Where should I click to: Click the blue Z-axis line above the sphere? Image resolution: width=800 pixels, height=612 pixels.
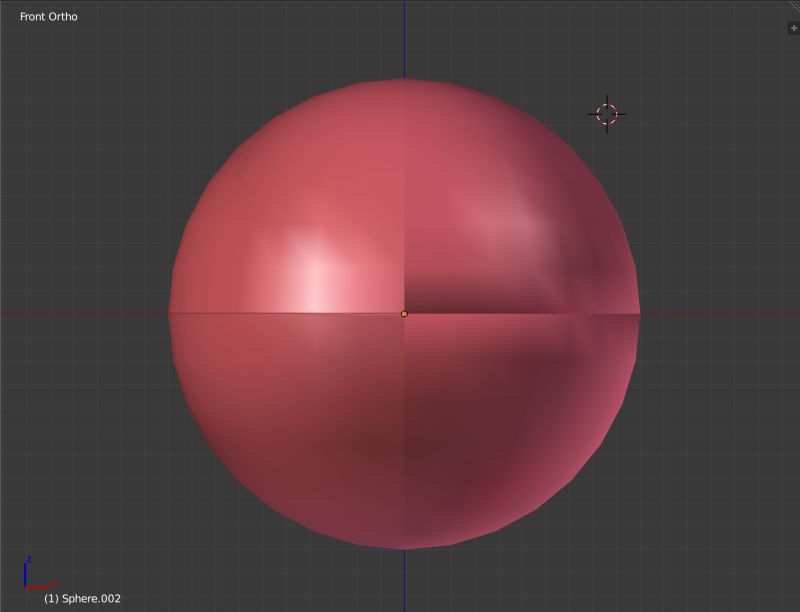(404, 40)
